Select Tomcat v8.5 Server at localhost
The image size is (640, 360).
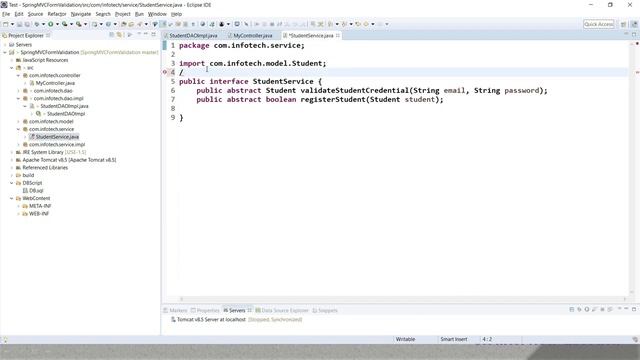click(x=211, y=320)
